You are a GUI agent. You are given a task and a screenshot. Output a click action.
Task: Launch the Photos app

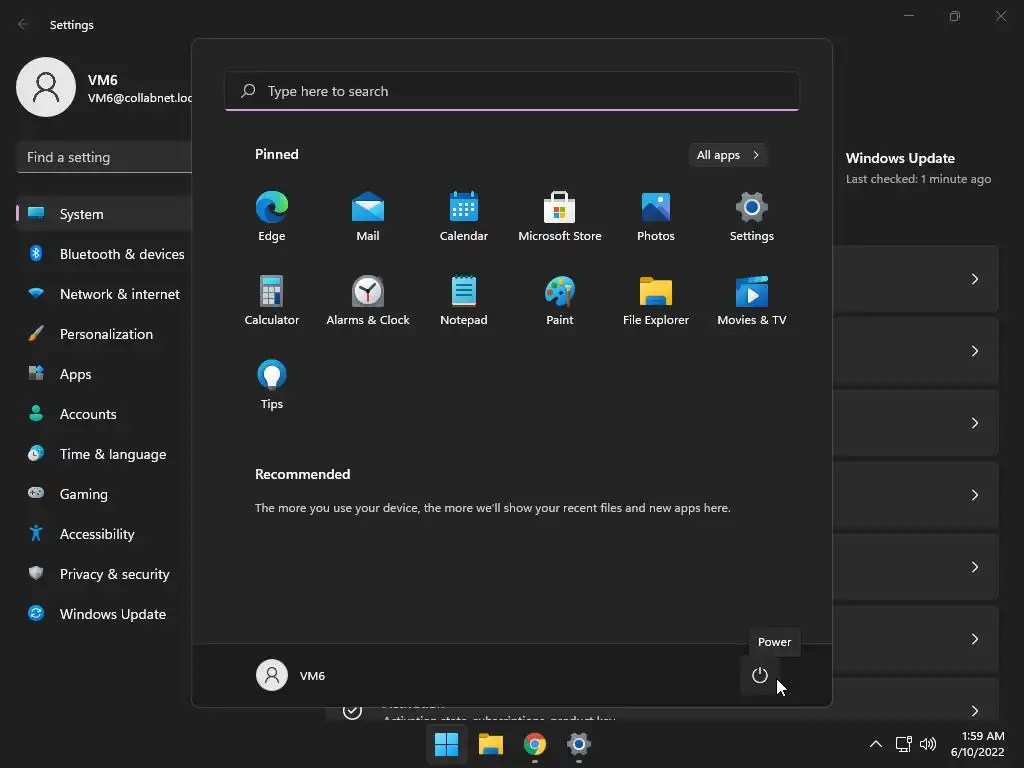(x=656, y=216)
